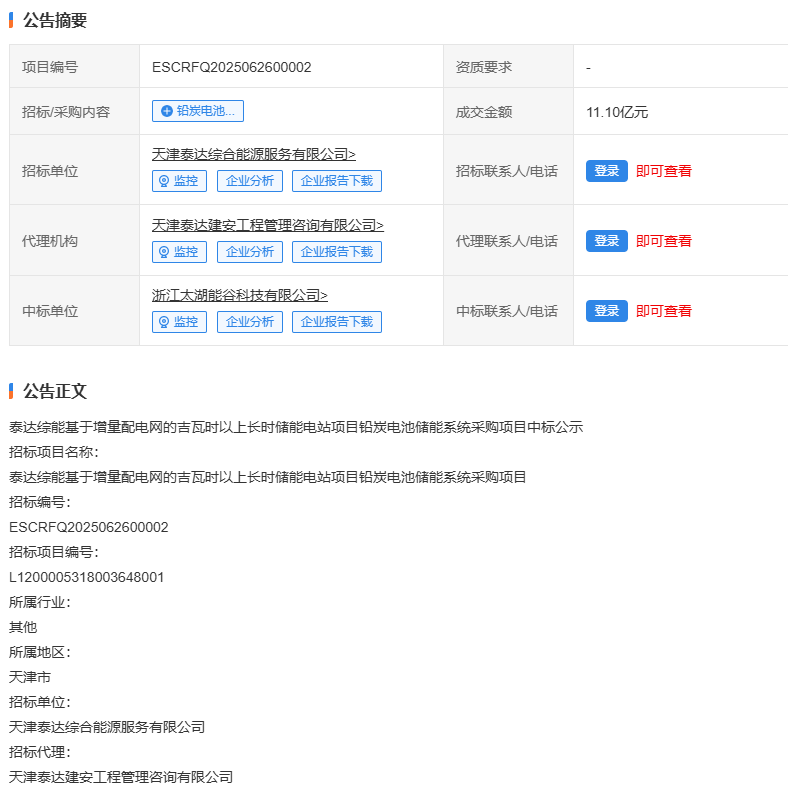Click the 中标公示 announcement title line
This screenshot has height=796, width=788.
pos(296,427)
